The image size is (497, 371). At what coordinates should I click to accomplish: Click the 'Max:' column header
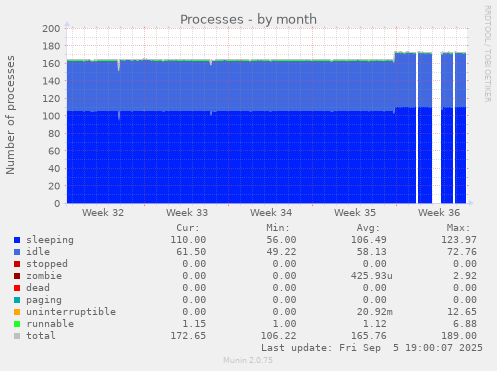pyautogui.click(x=458, y=228)
